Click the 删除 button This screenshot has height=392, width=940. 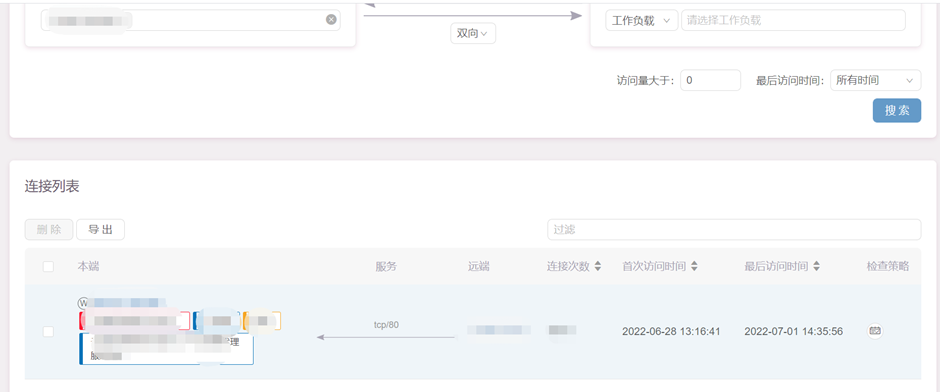pos(49,230)
